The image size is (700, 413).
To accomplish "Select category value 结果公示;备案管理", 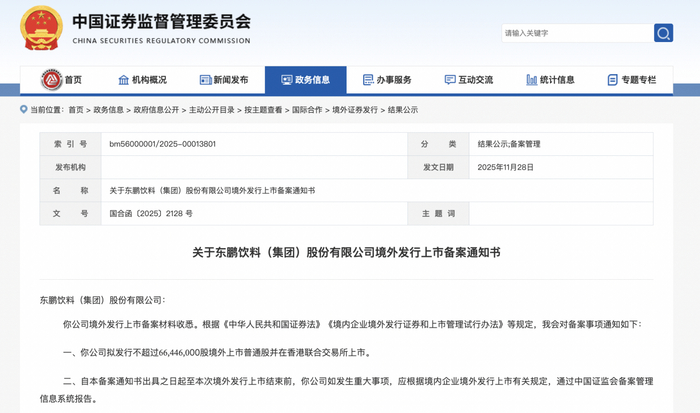I will [509, 144].
